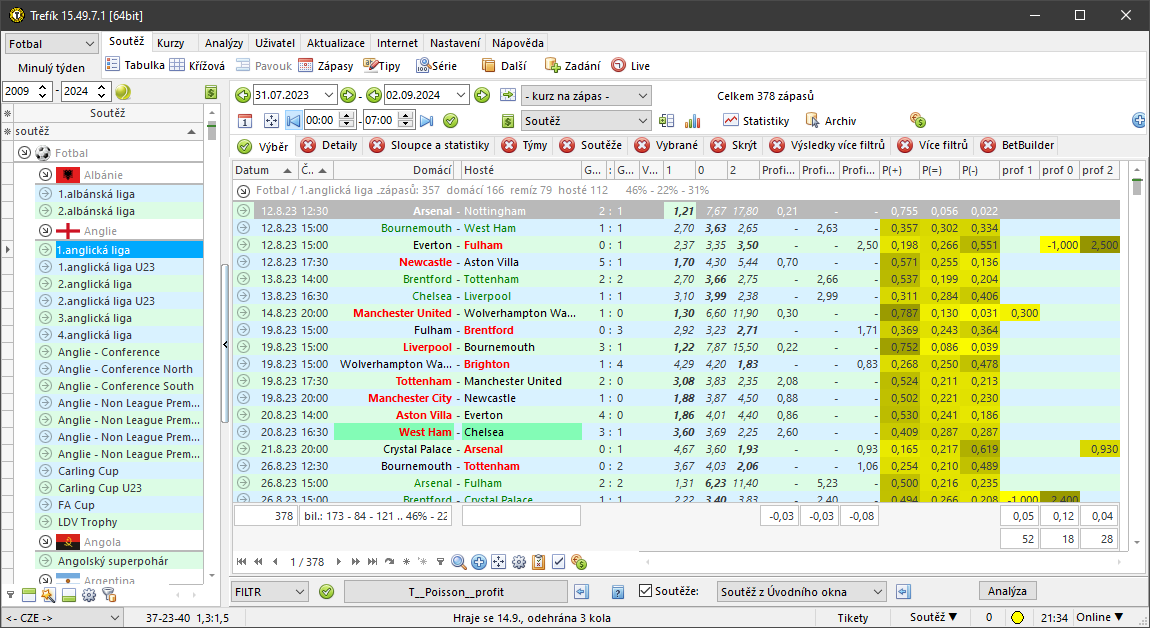1150x628 pixels.
Task: Open the bar chart icon next to Soutěž combo
Action: pyautogui.click(x=692, y=121)
